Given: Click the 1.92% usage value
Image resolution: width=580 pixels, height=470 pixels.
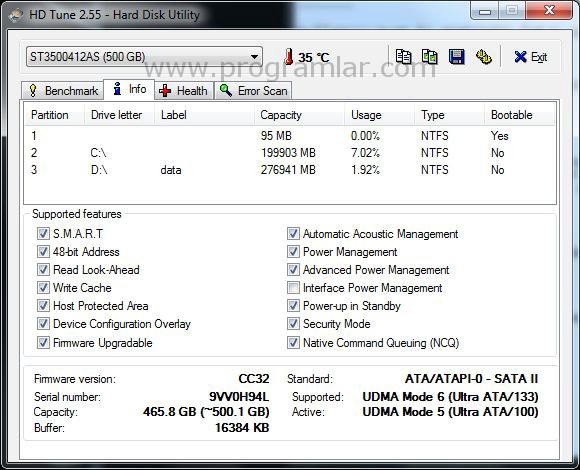Looking at the screenshot, I should pos(365,170).
